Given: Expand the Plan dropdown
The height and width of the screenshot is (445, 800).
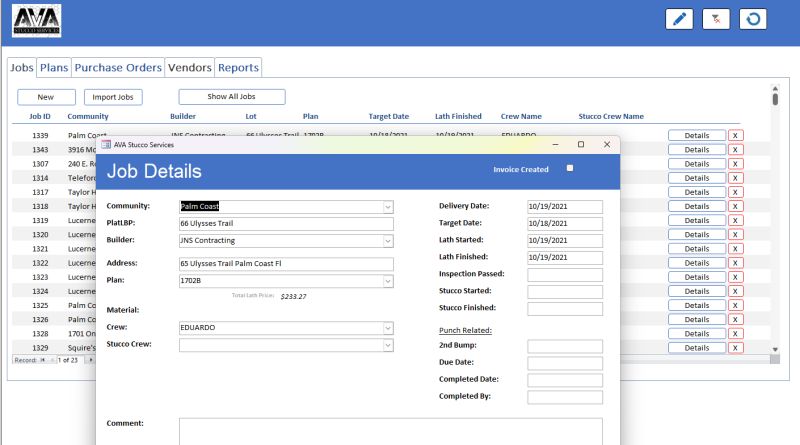Looking at the screenshot, I should pyautogui.click(x=388, y=281).
